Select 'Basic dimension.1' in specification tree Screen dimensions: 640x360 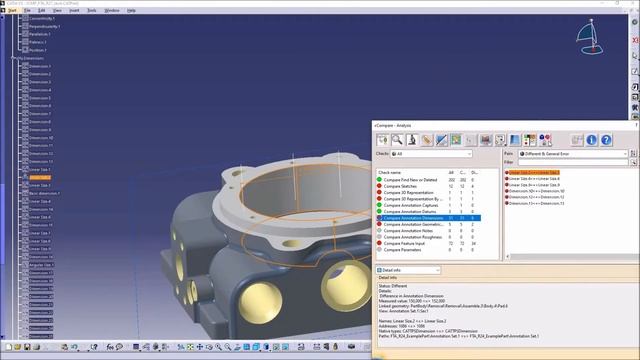tap(44, 193)
